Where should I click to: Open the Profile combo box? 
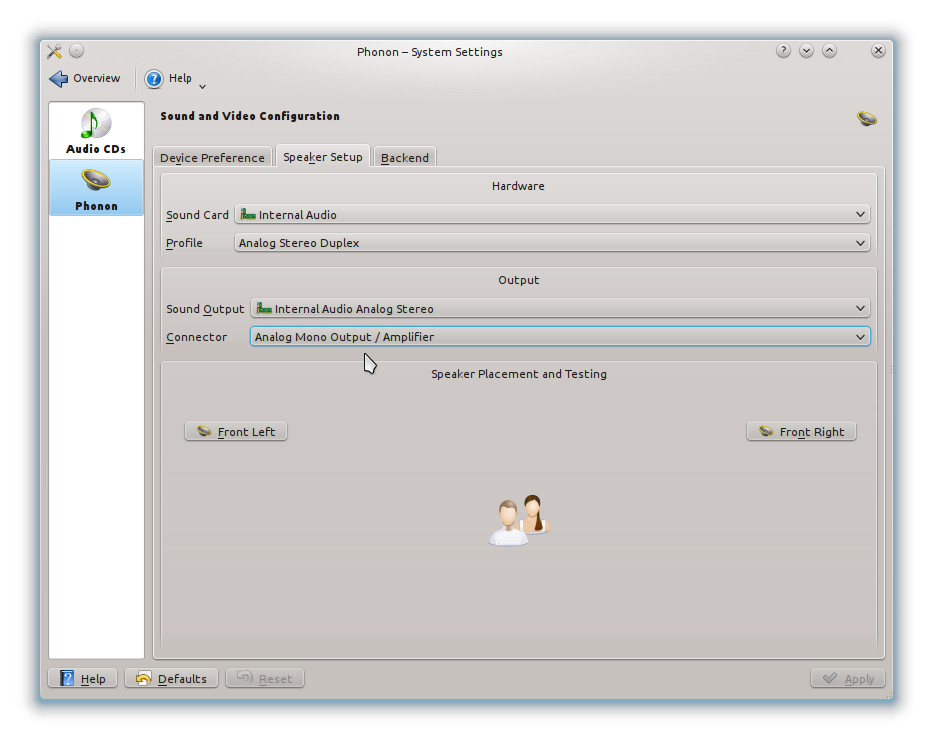pos(552,243)
